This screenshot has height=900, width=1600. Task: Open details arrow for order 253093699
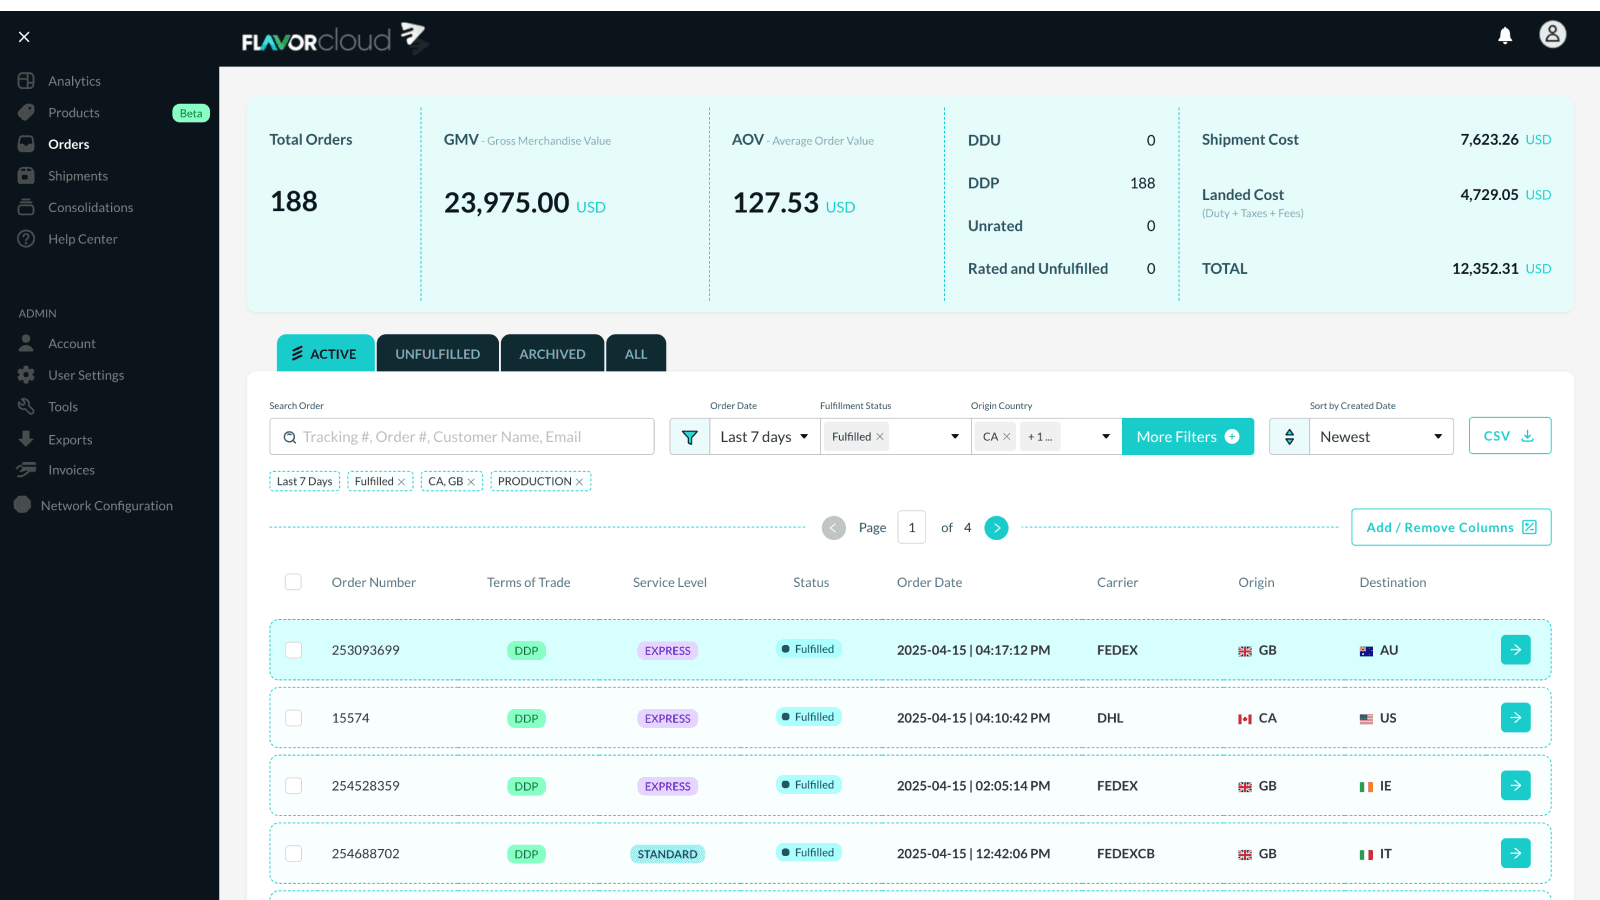[1515, 649]
